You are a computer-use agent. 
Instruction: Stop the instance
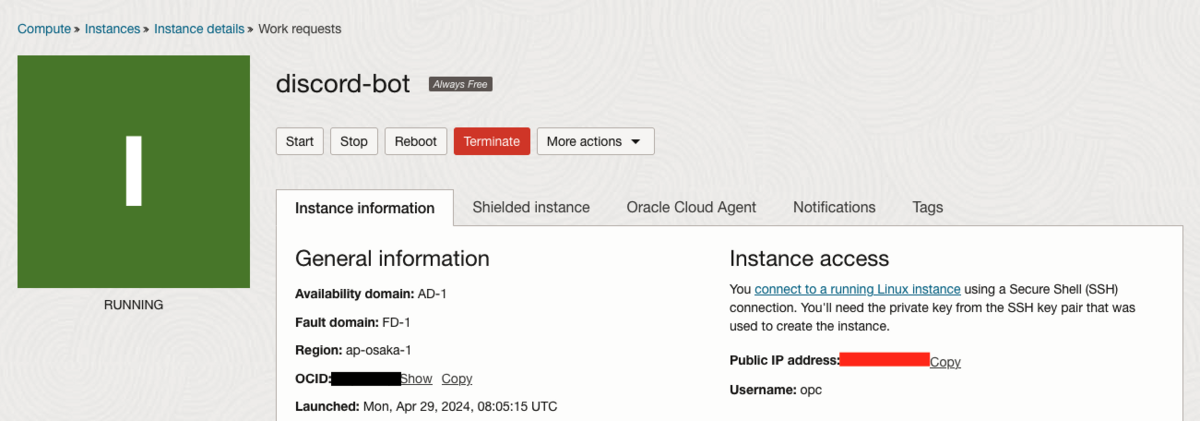tap(354, 142)
